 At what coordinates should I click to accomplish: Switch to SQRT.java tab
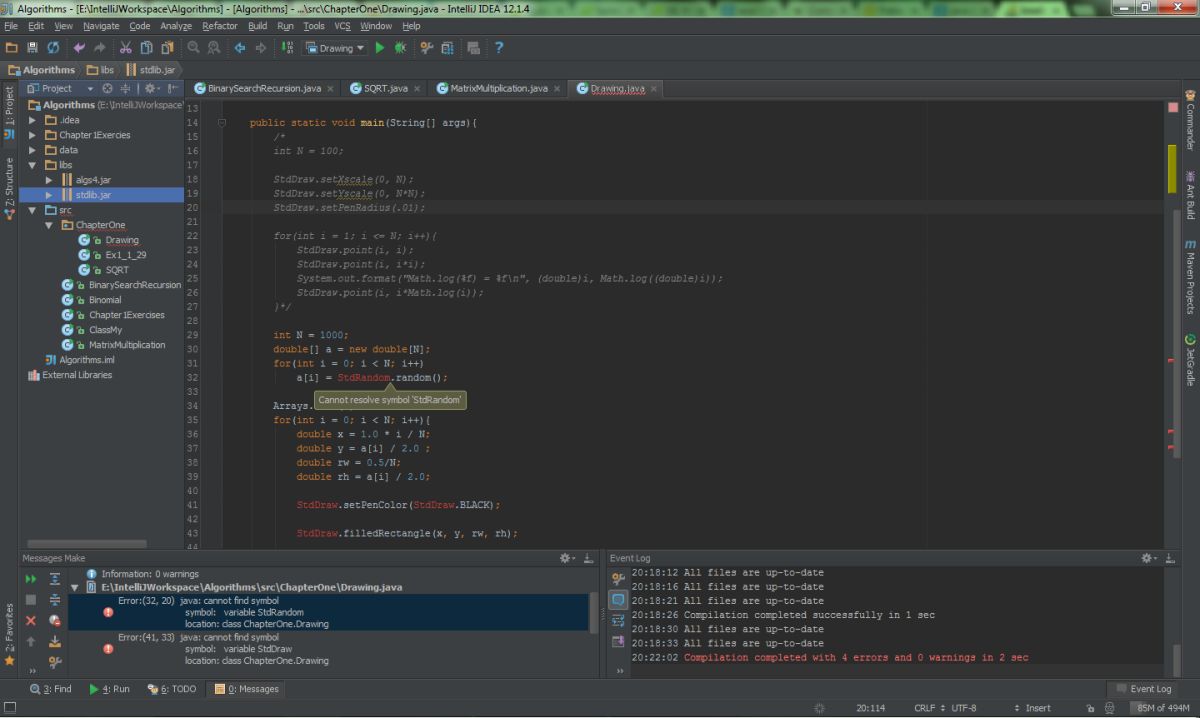point(385,88)
